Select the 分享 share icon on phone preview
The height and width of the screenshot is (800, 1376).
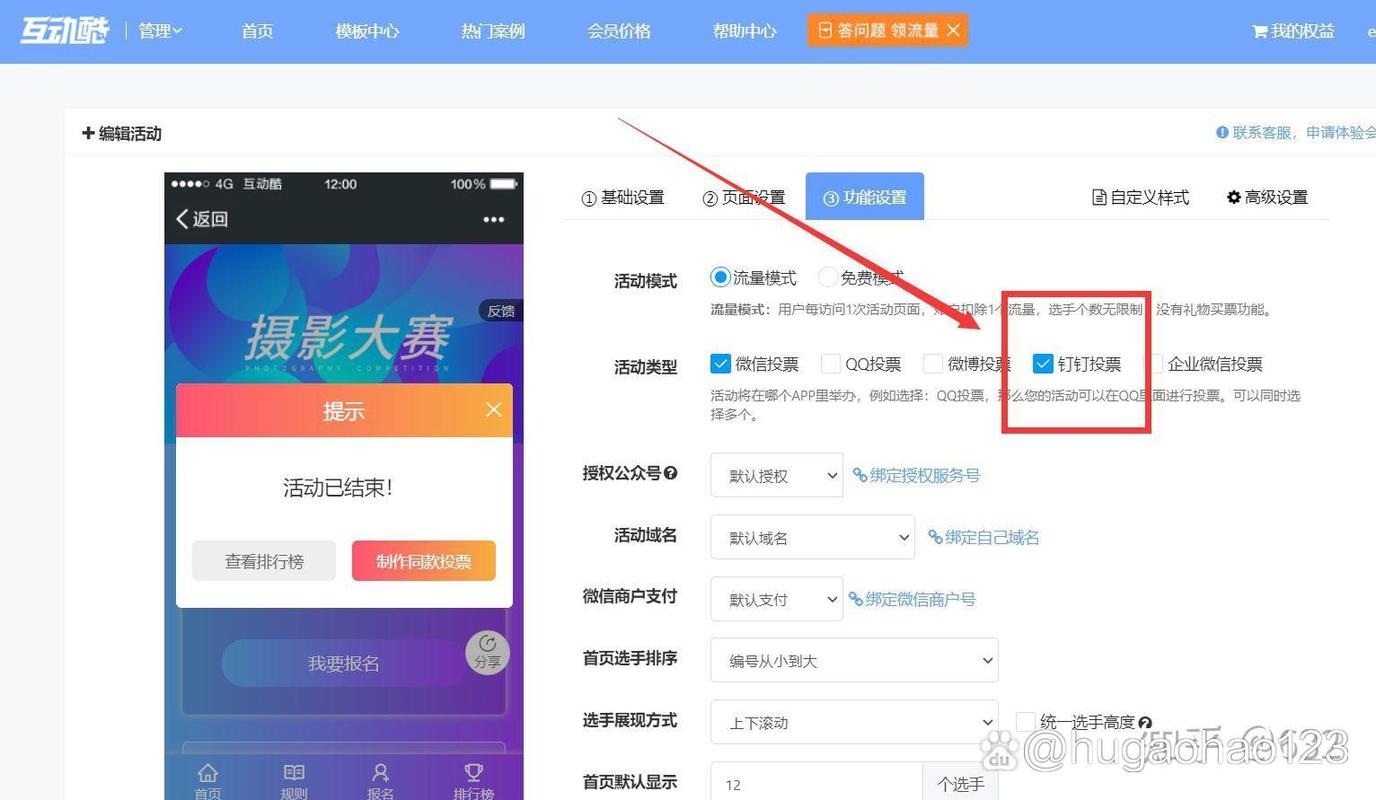487,653
